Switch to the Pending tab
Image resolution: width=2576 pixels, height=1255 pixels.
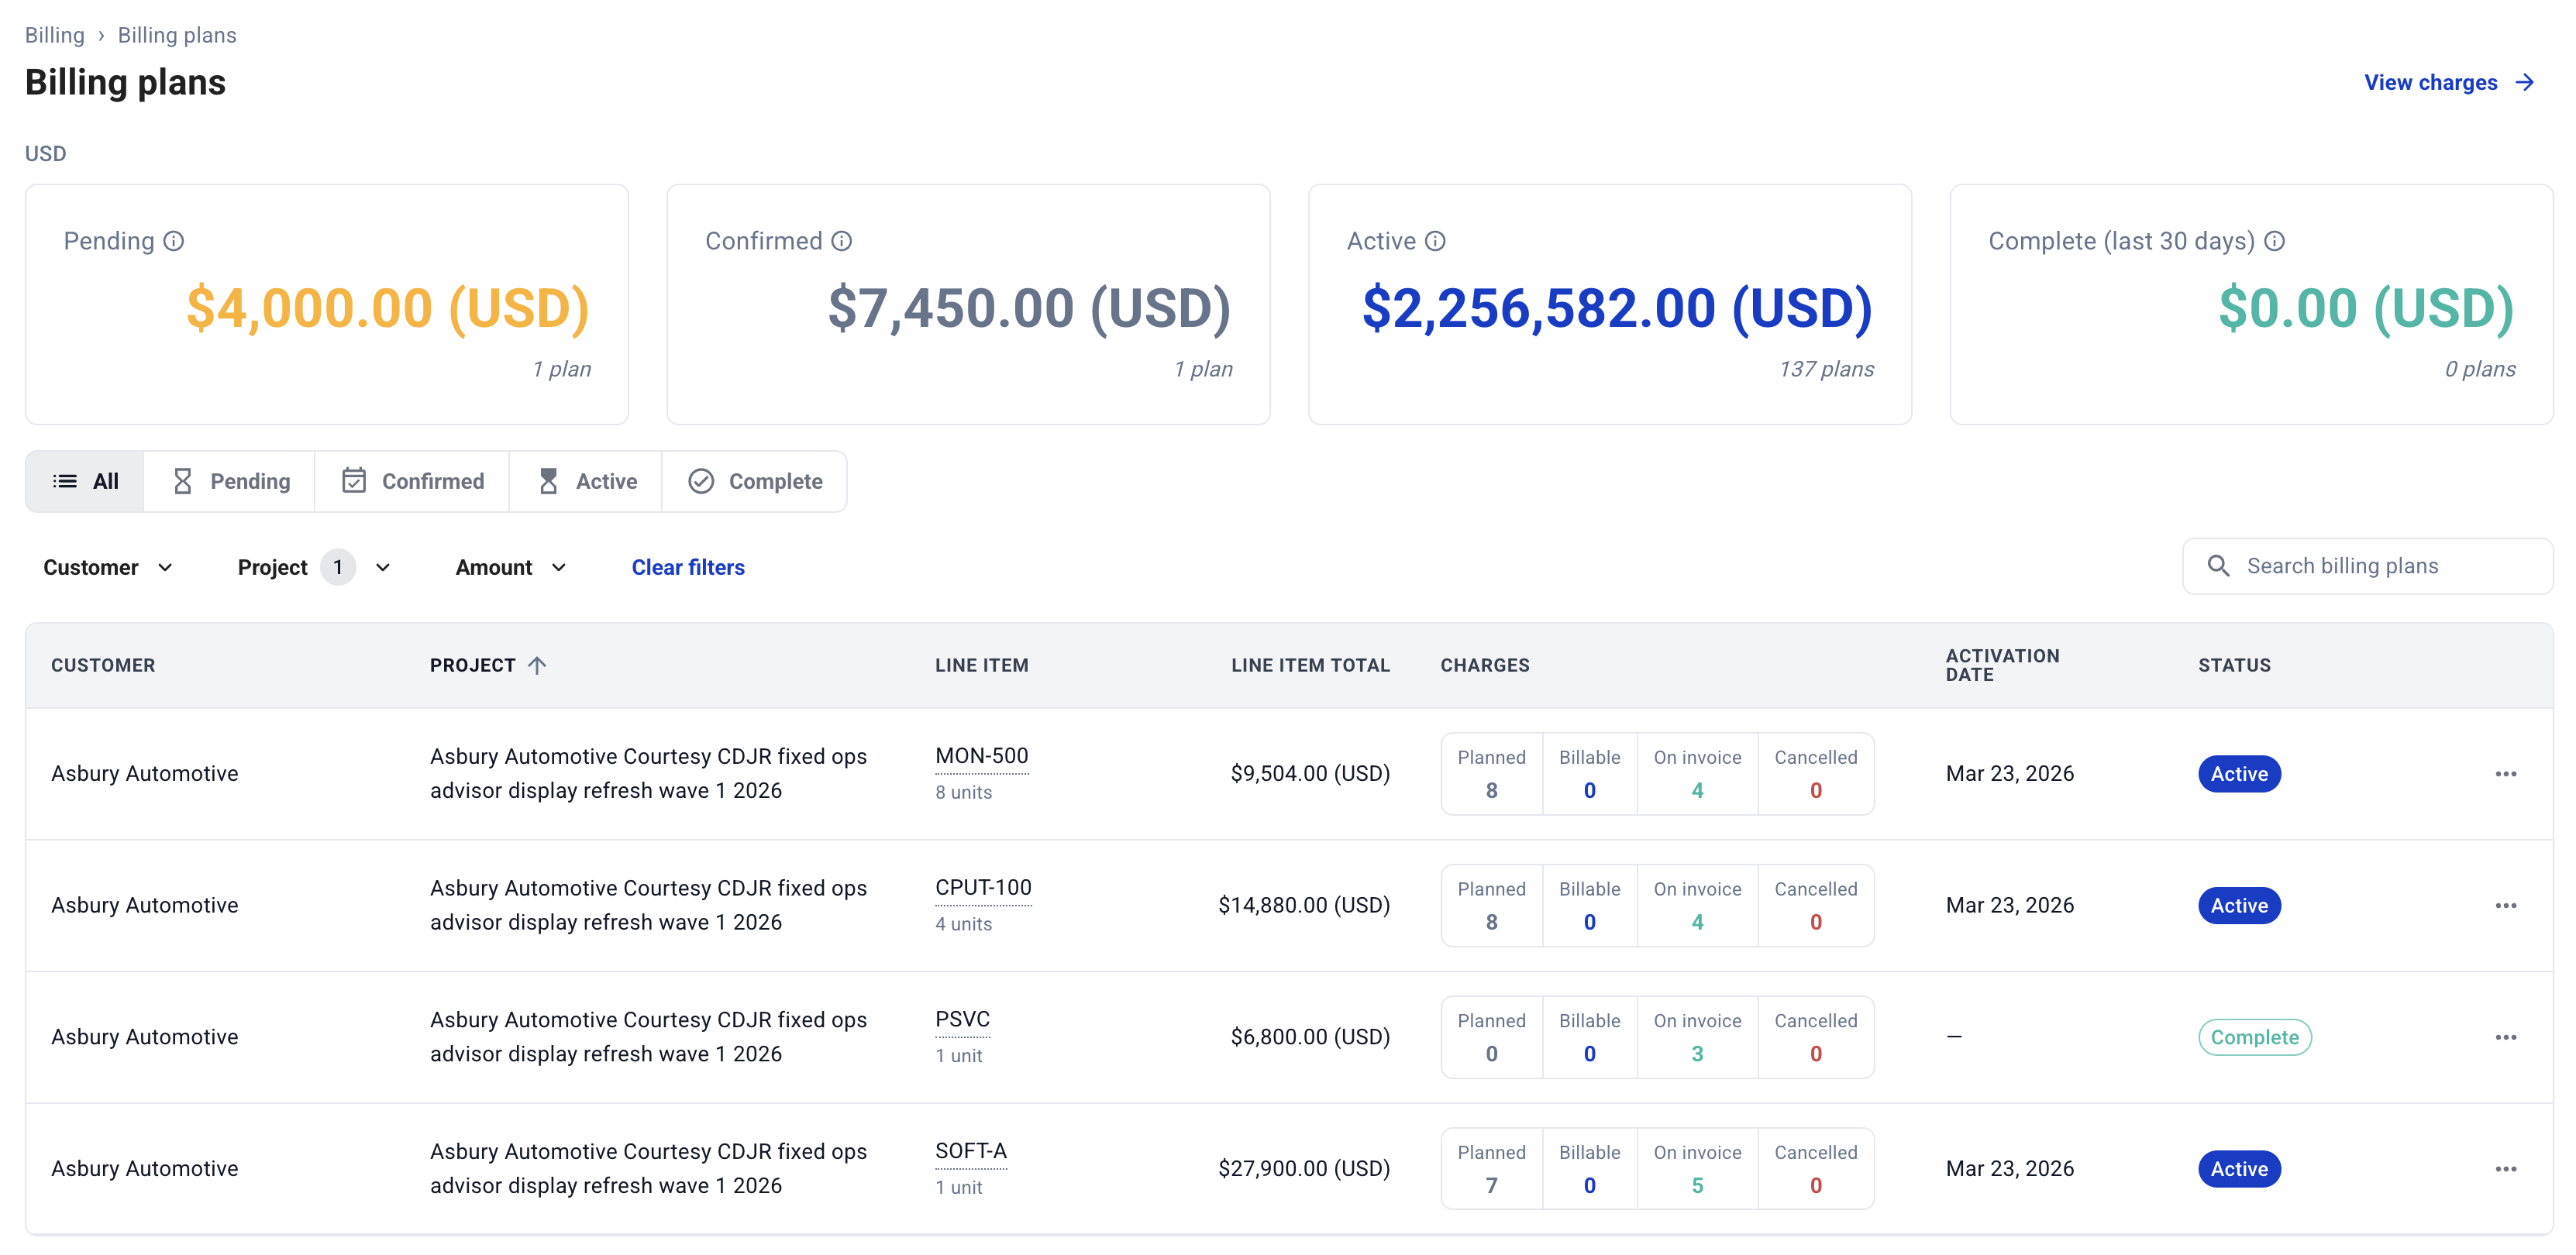pyautogui.click(x=230, y=482)
